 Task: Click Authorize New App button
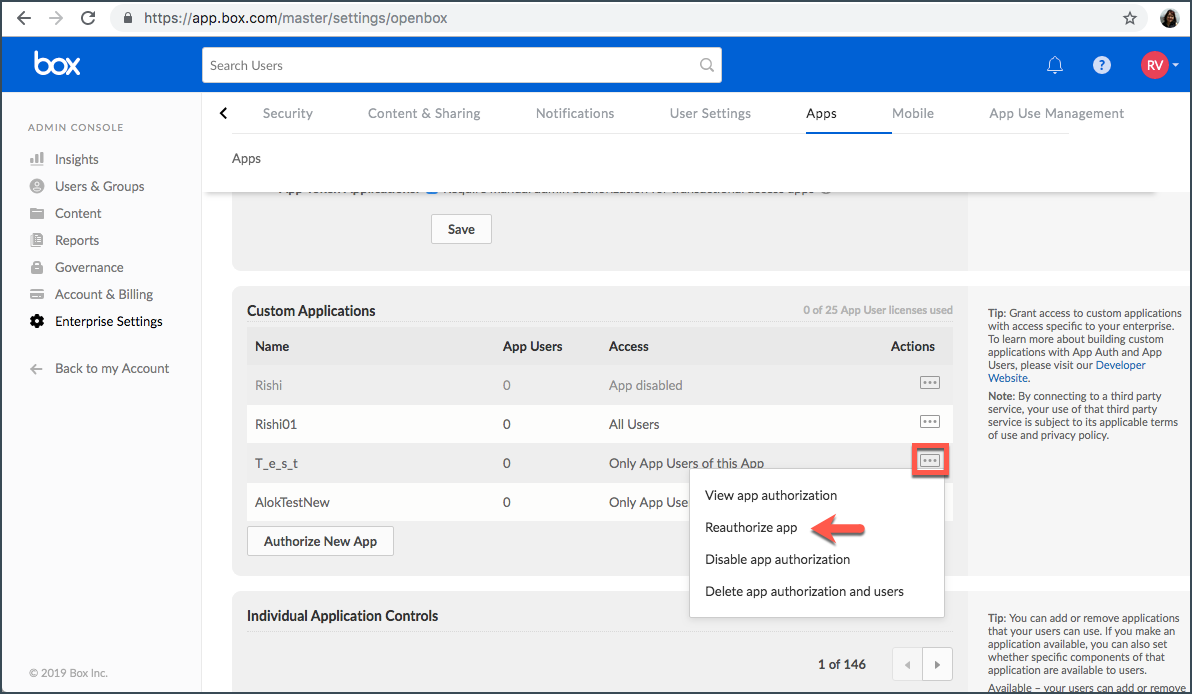(x=320, y=541)
